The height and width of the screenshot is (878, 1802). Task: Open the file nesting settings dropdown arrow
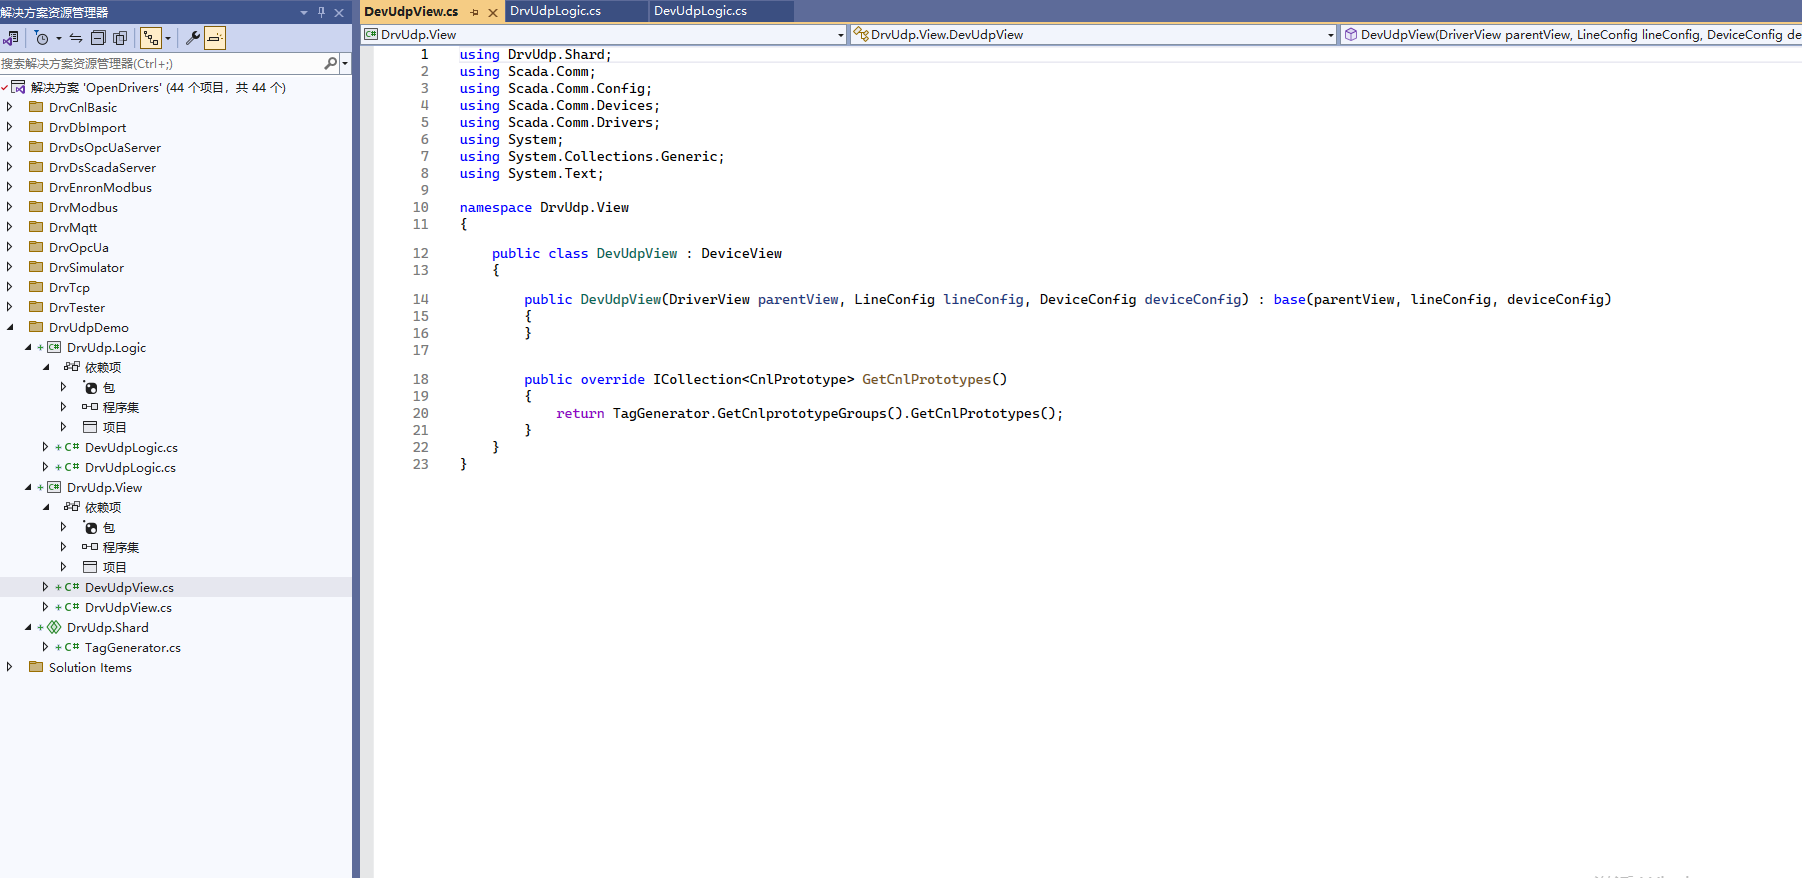tap(168, 38)
